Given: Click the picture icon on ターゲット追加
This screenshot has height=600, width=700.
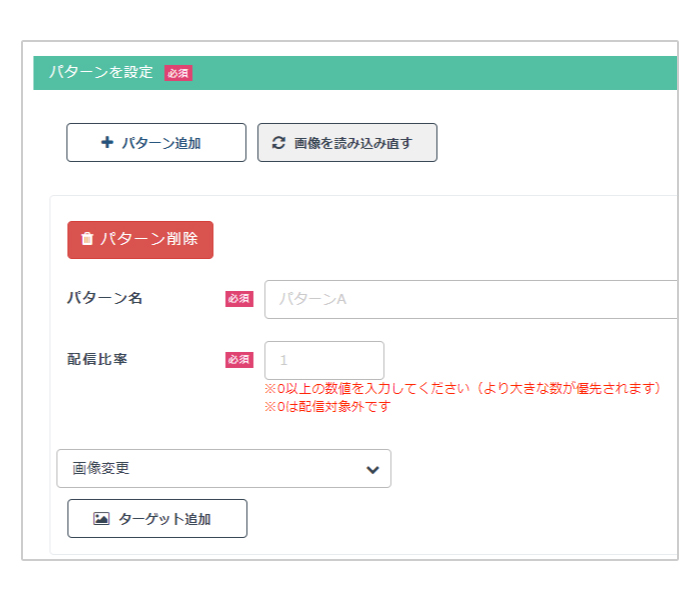Looking at the screenshot, I should click(101, 518).
